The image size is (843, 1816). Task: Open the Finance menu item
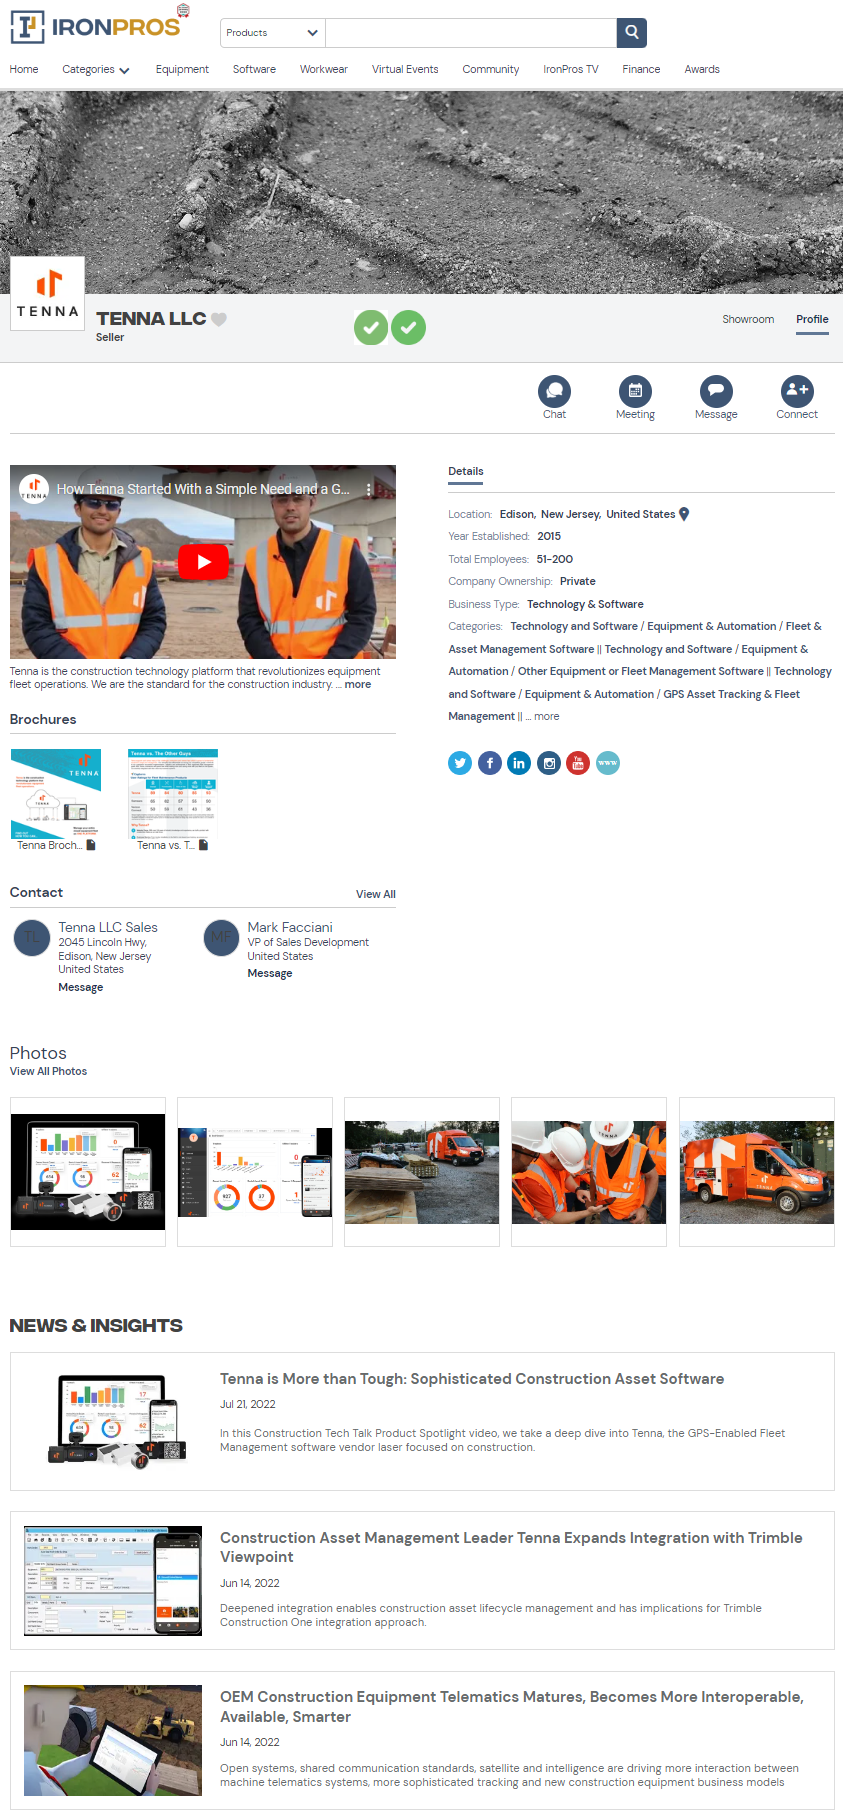click(x=641, y=70)
